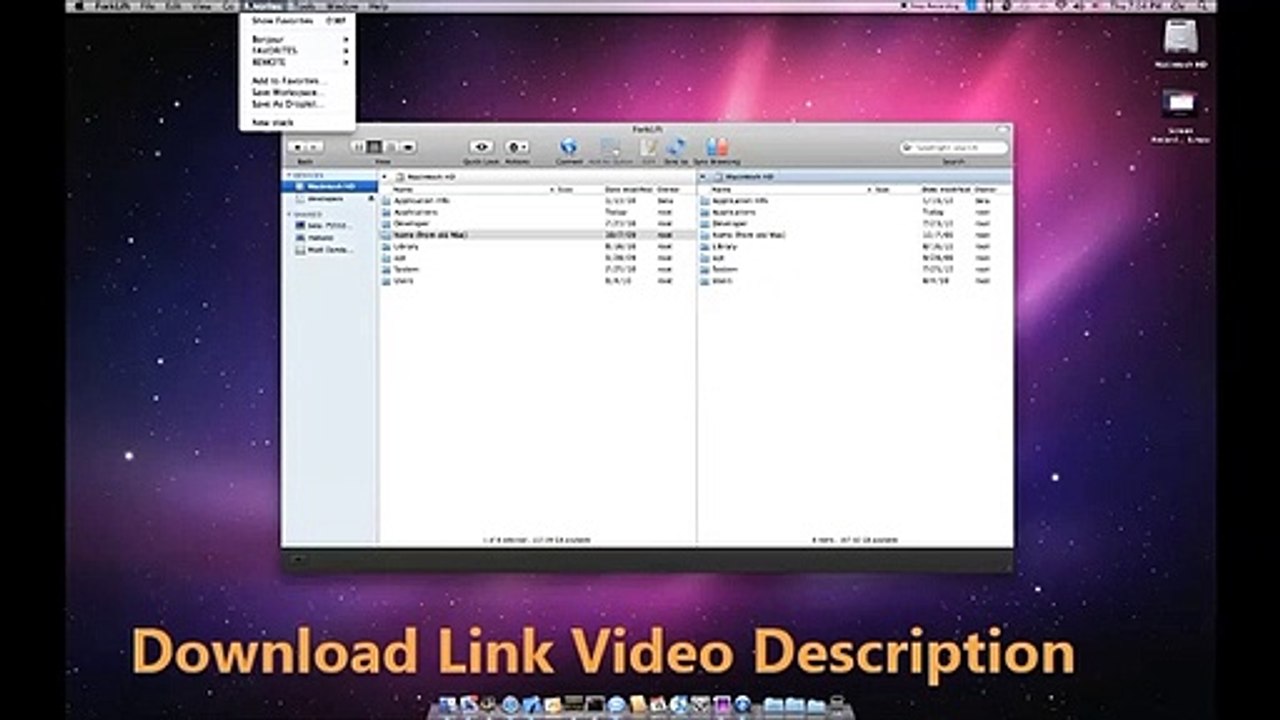Click the Apple menu icon
Image resolution: width=1280 pixels, height=720 pixels.
[x=80, y=6]
